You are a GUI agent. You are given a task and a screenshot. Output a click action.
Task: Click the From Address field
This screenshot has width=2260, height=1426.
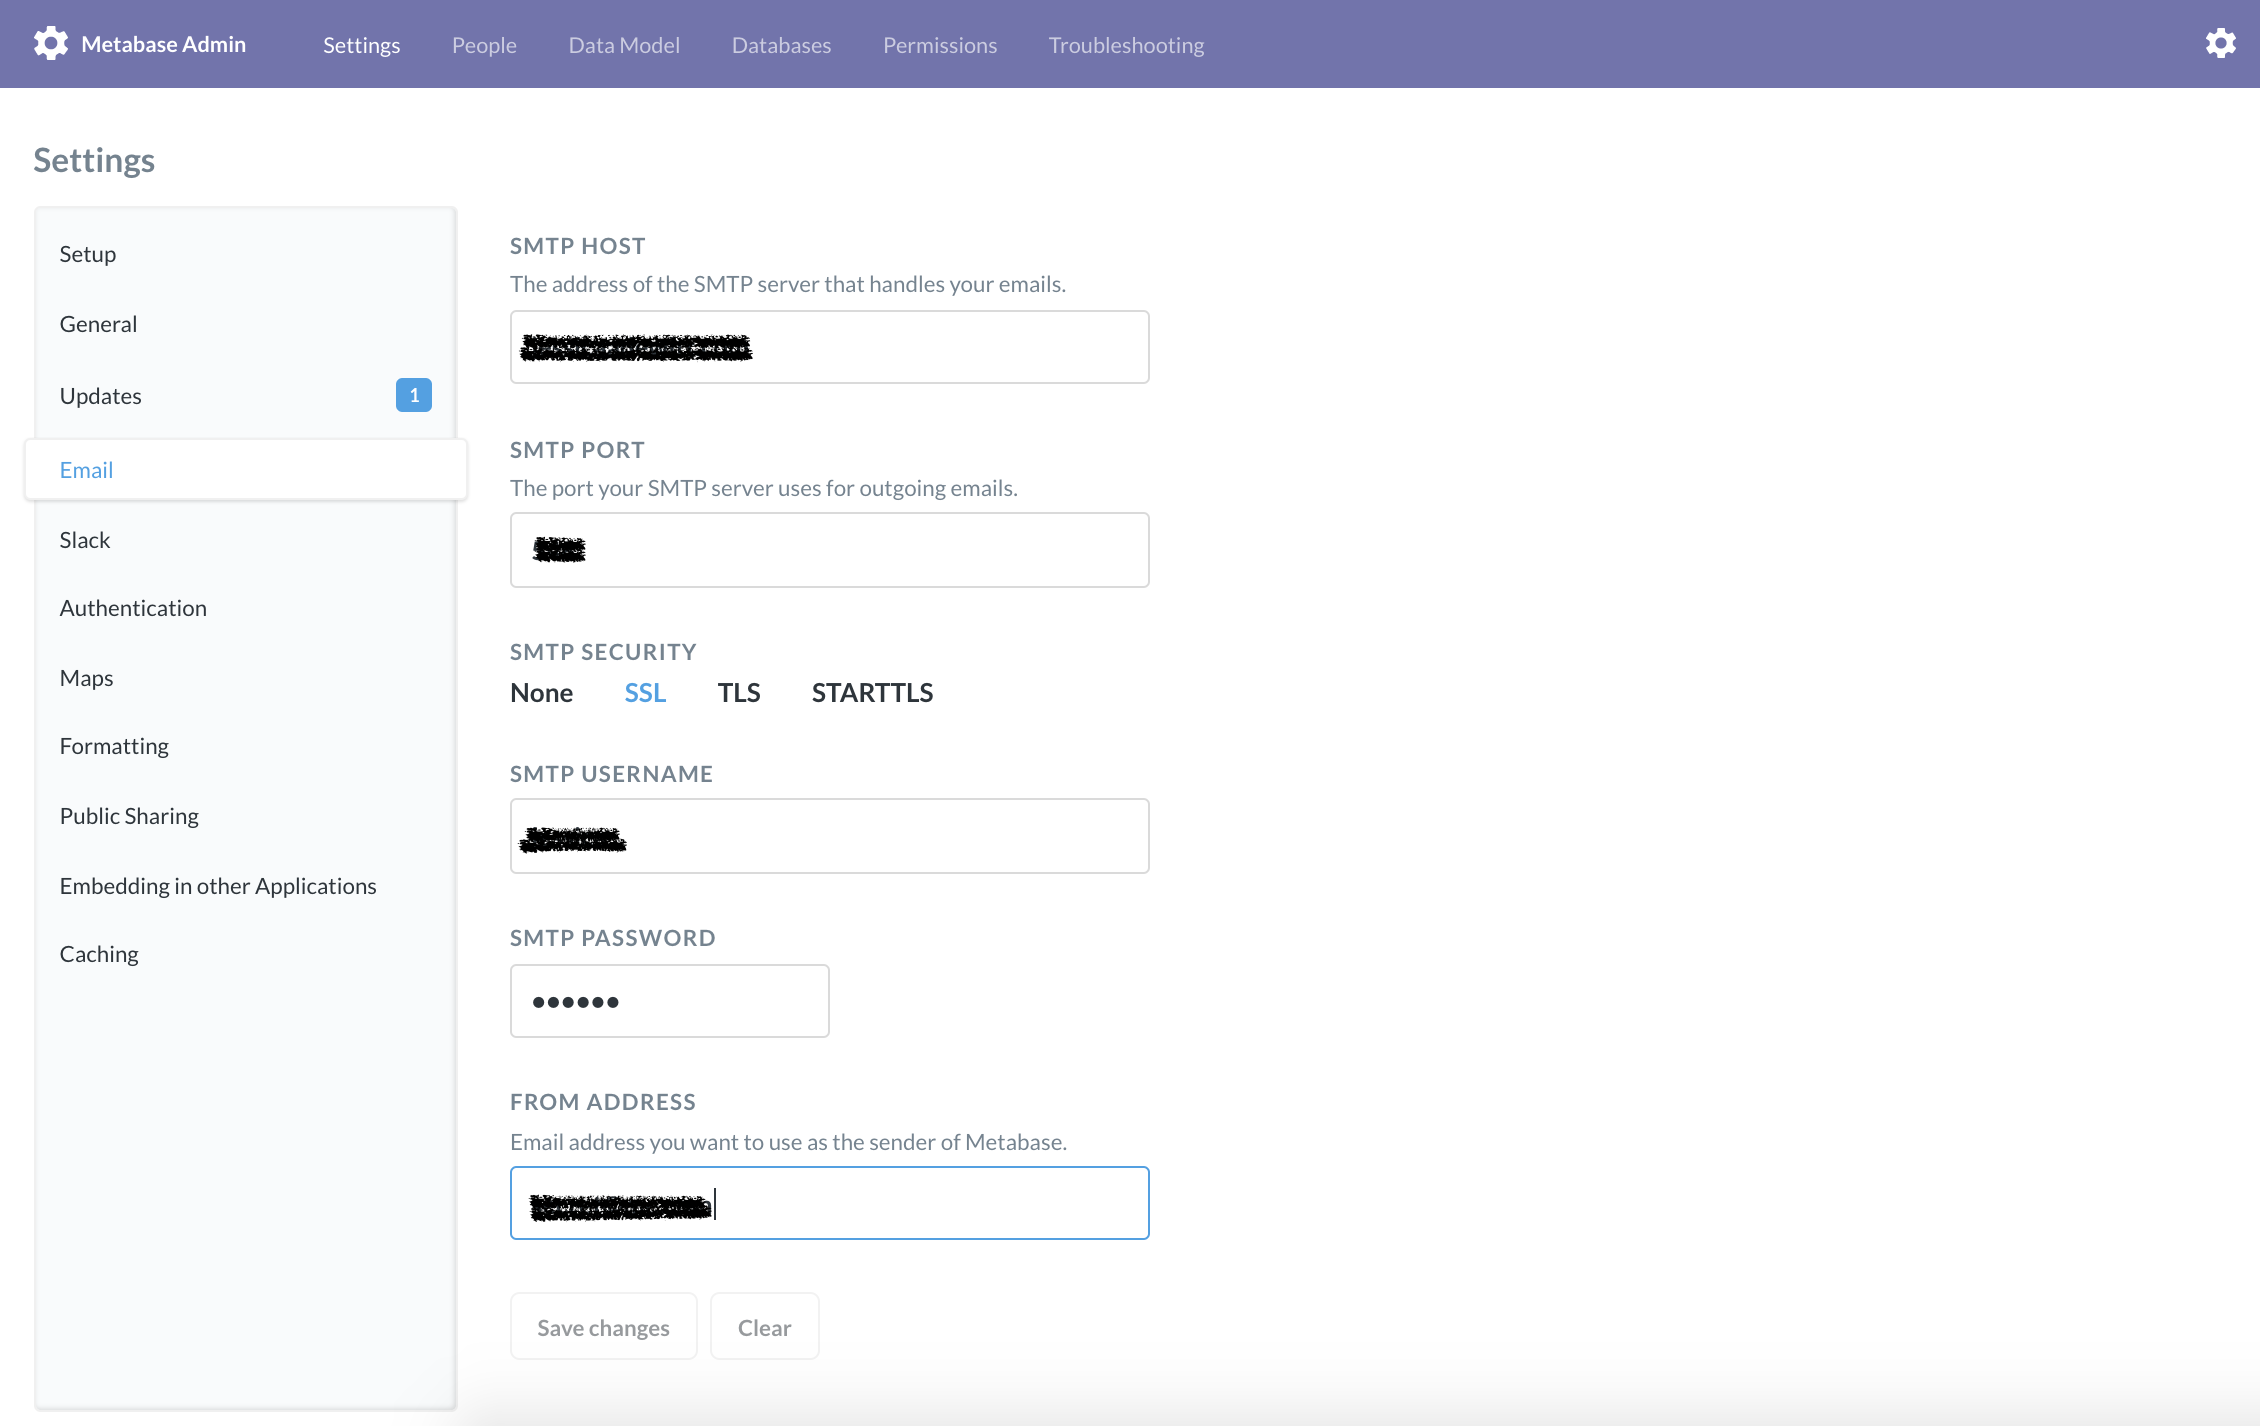pos(828,1203)
